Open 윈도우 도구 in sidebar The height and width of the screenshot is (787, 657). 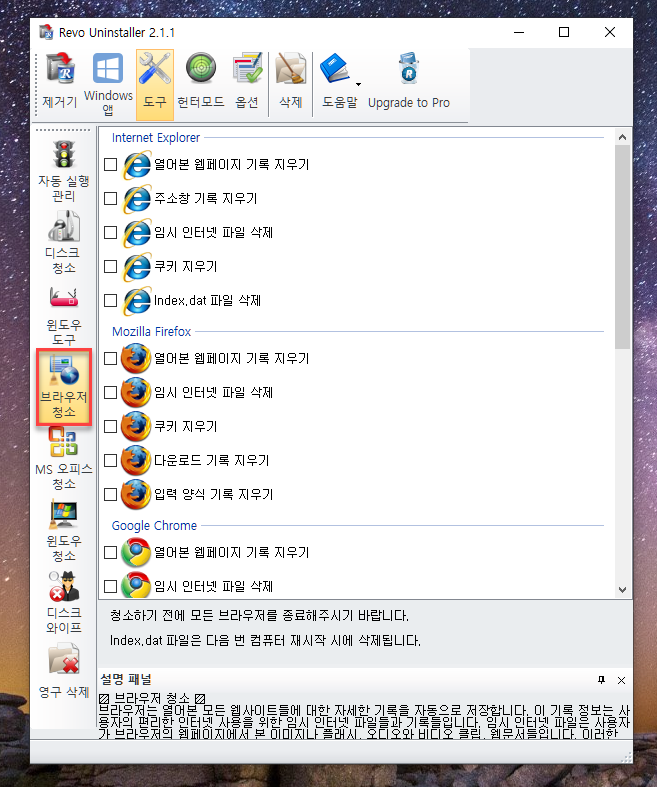(x=64, y=315)
